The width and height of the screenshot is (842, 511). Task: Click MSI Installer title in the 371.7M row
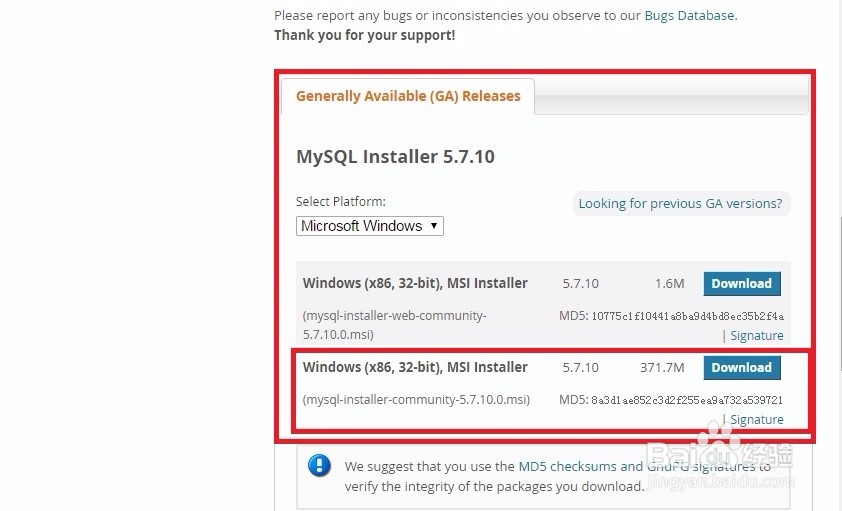[415, 367]
